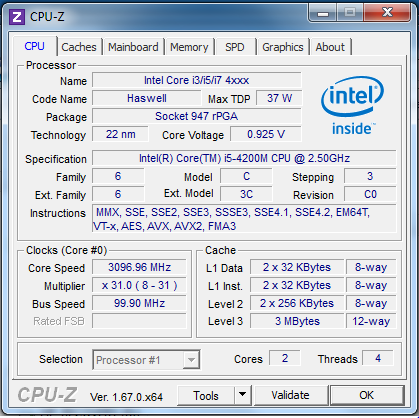This screenshot has height=418, width=419.
Task: Select the CPU tab
Action: click(34, 46)
